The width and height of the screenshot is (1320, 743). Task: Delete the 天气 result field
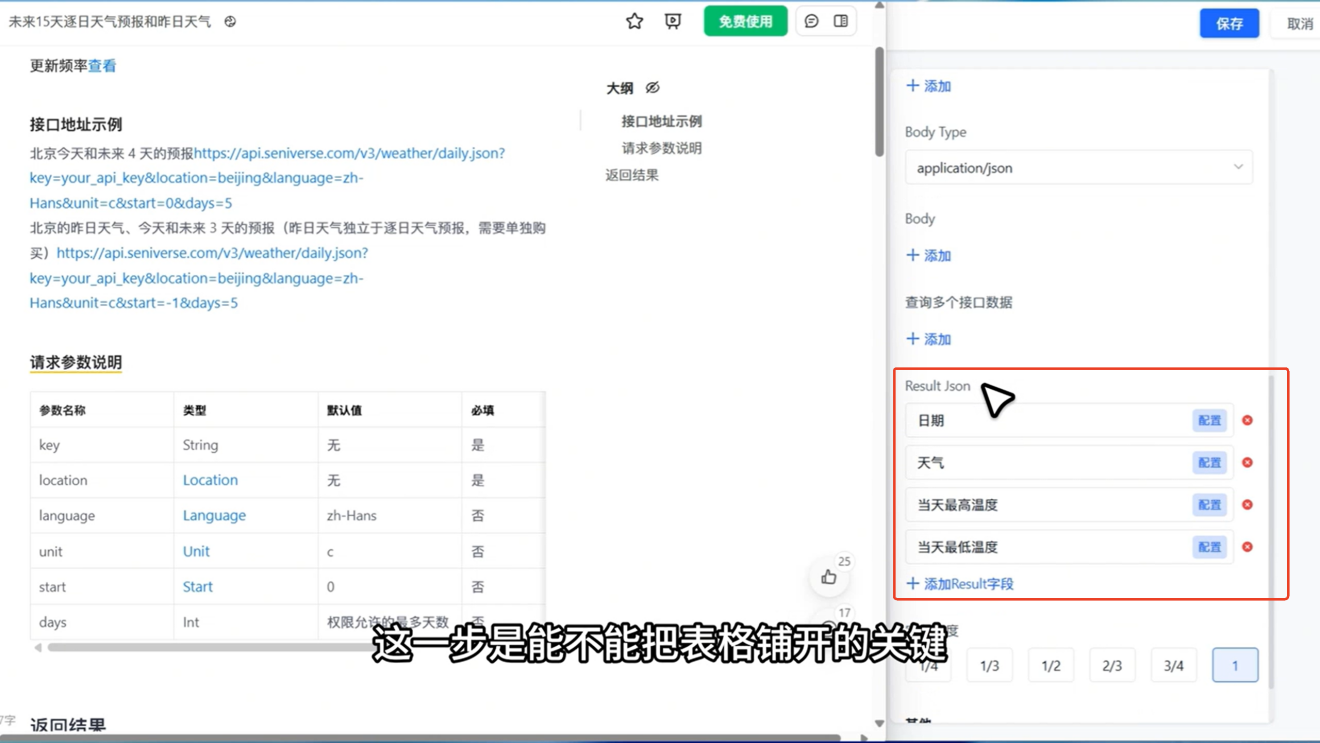pyautogui.click(x=1247, y=462)
